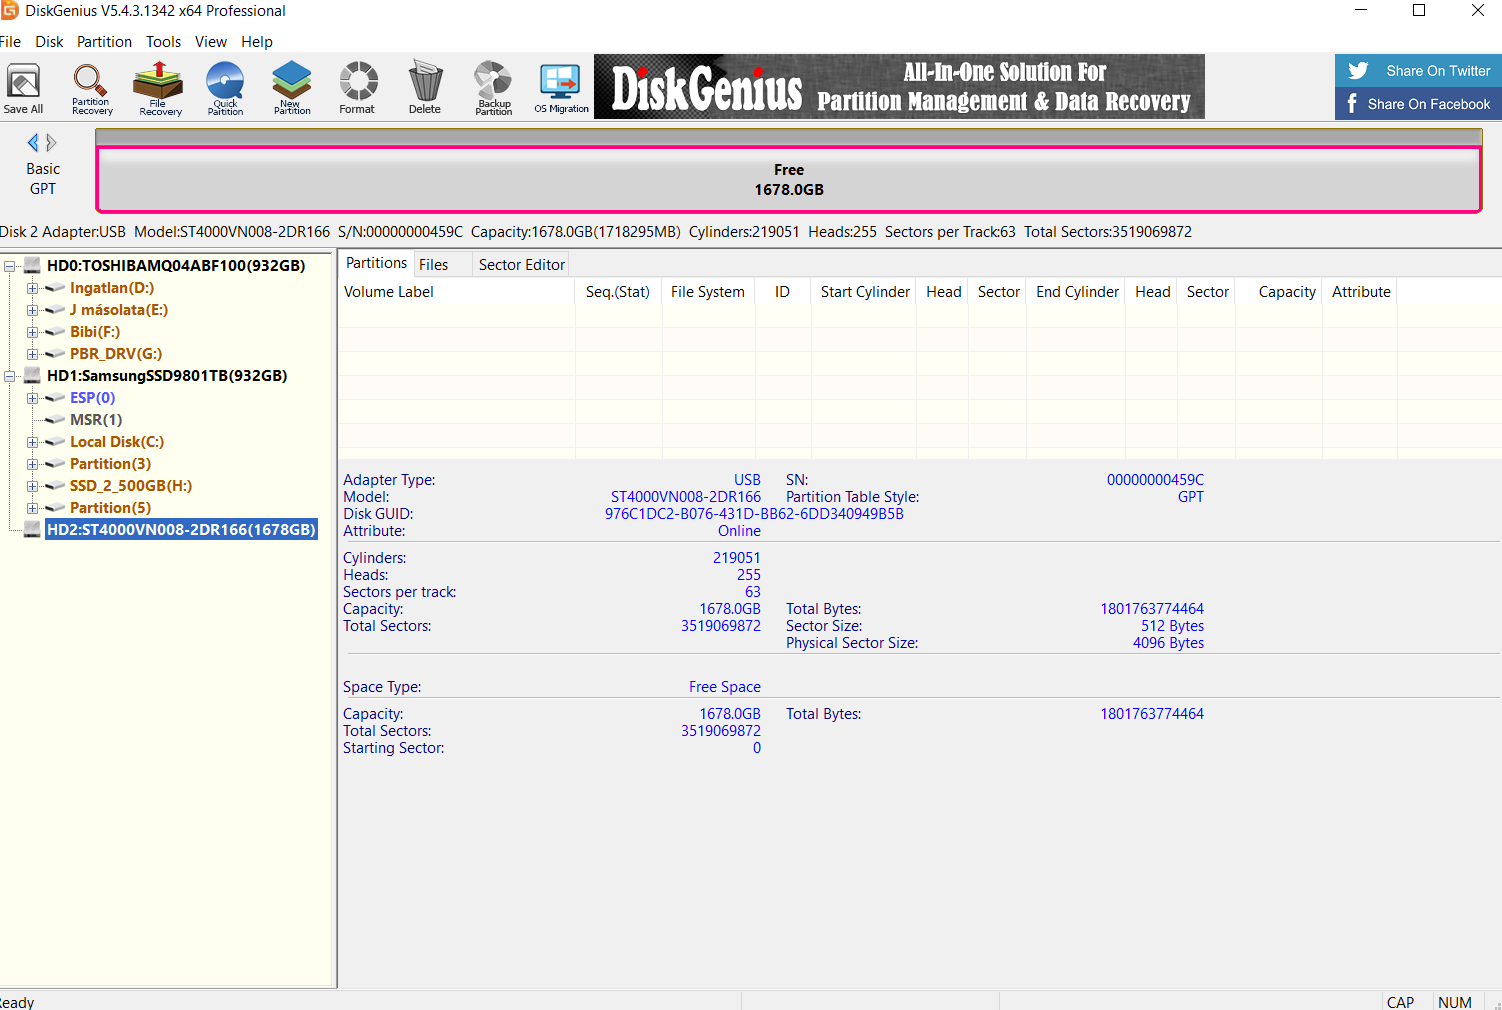The width and height of the screenshot is (1502, 1010).
Task: Select the J másolata(E:) partition
Action: (119, 310)
